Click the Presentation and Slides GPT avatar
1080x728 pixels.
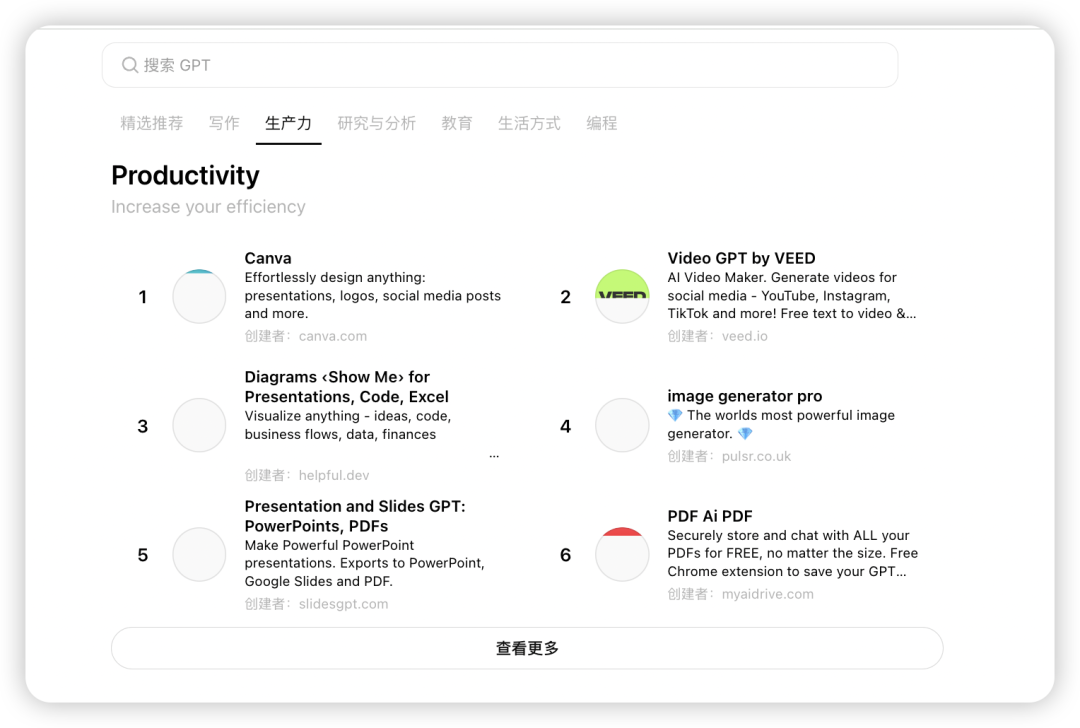click(x=199, y=554)
